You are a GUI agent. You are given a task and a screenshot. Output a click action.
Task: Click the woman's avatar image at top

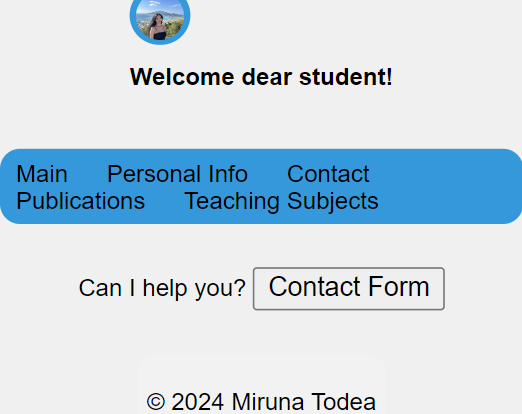click(x=160, y=19)
